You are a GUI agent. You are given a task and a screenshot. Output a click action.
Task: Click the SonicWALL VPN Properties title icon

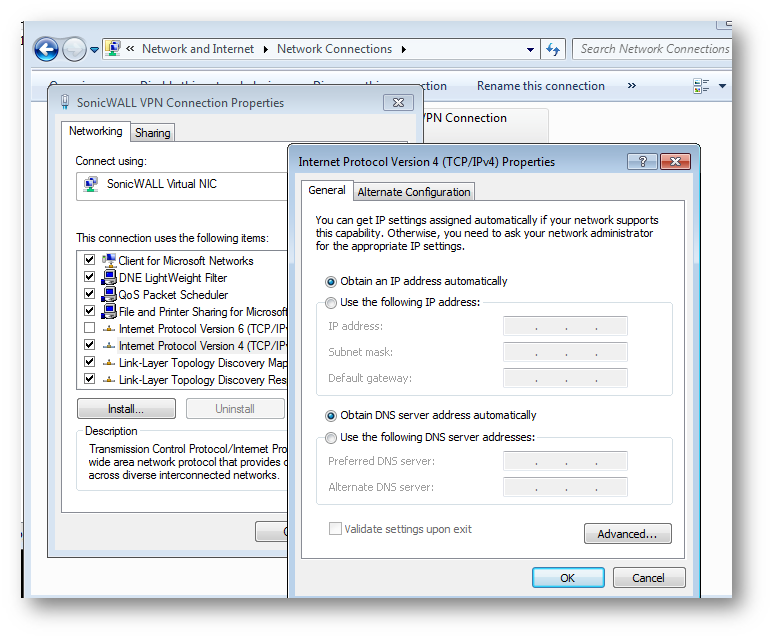click(65, 102)
